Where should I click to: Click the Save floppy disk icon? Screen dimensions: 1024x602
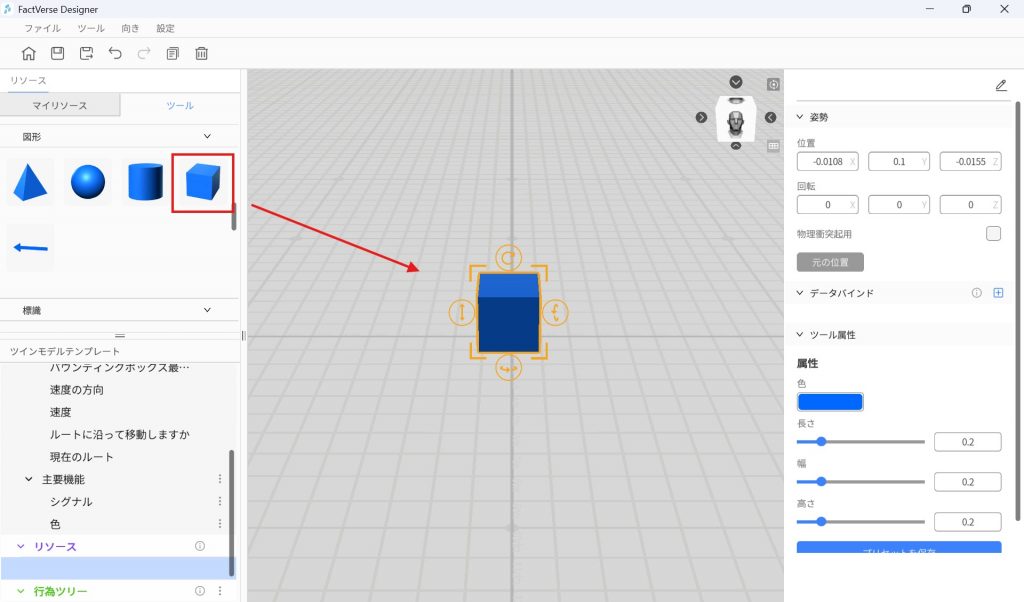[x=58, y=54]
